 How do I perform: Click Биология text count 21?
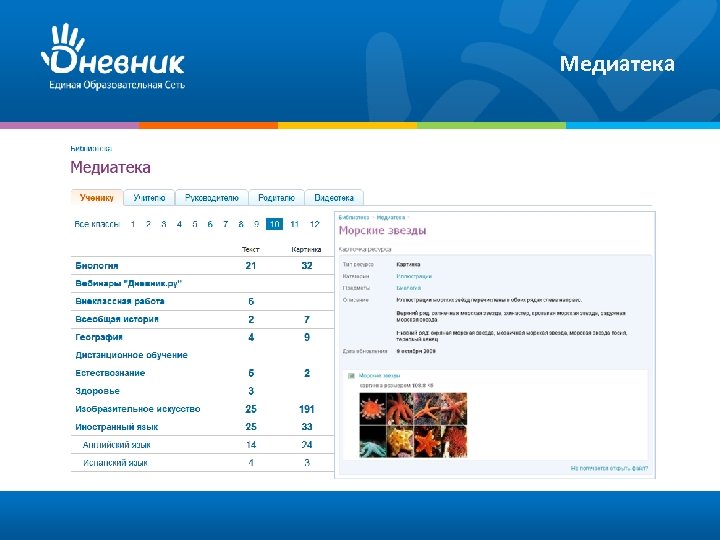coord(251,265)
